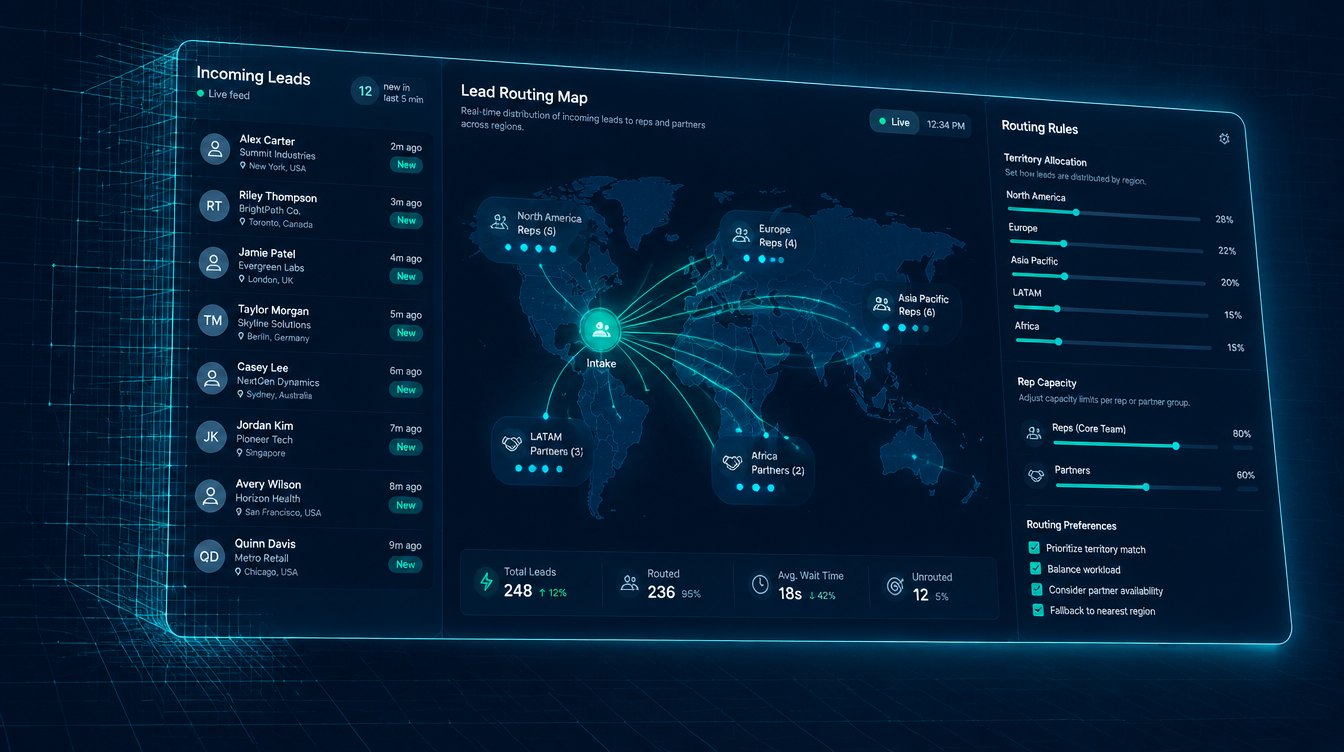This screenshot has width=1344, height=752.
Task: Adjust the Asia Pacific allocation slider
Action: (1109, 278)
